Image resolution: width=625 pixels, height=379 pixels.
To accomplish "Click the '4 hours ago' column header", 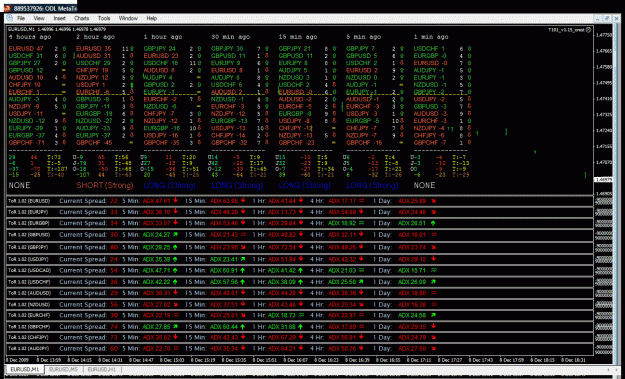I will [x=30, y=37].
